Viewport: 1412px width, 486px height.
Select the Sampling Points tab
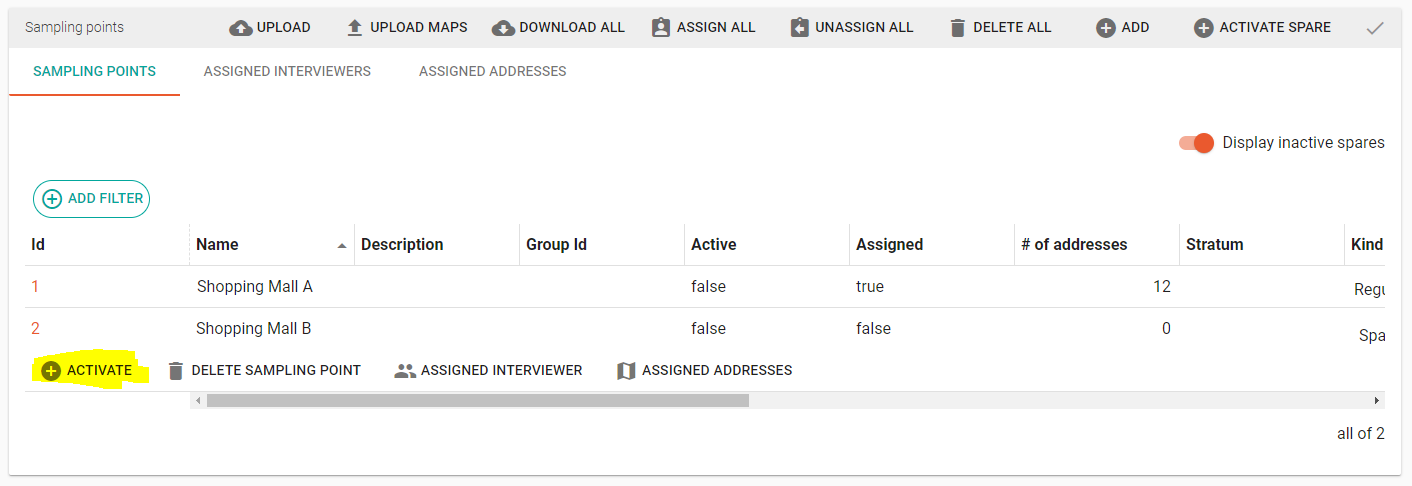click(94, 71)
